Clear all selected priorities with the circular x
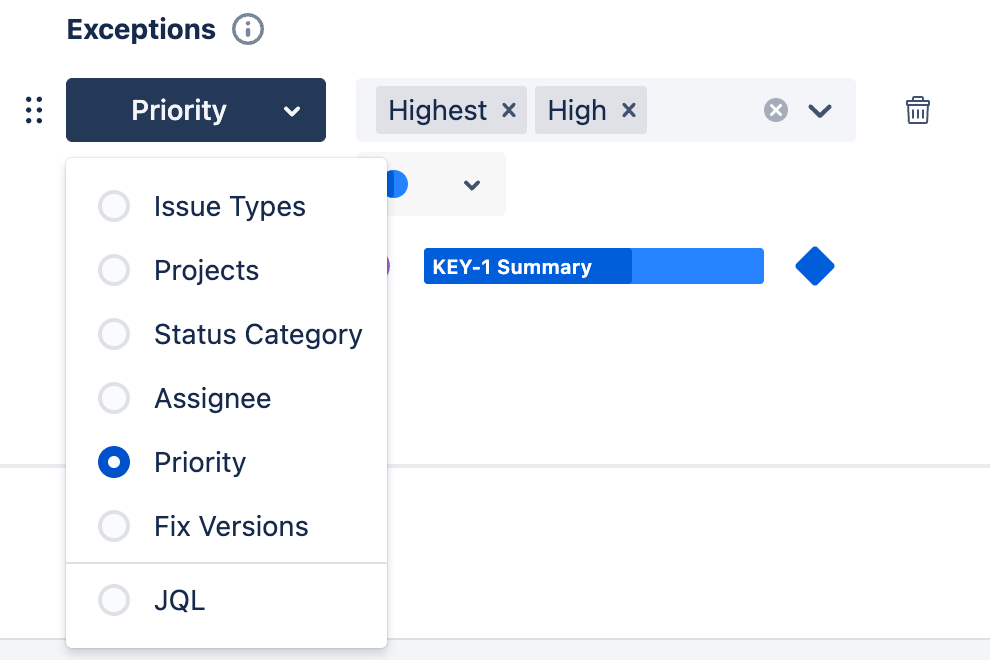This screenshot has width=990, height=660. click(776, 110)
